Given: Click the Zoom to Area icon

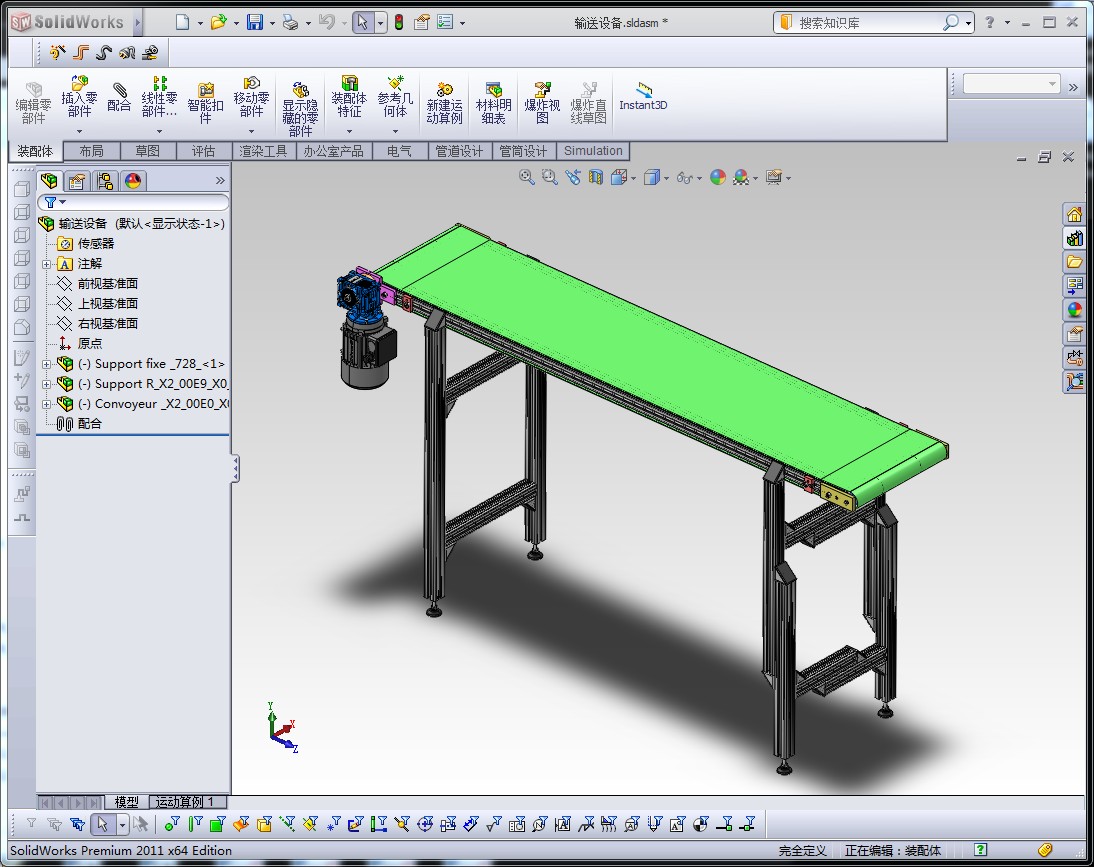Looking at the screenshot, I should pos(550,177).
